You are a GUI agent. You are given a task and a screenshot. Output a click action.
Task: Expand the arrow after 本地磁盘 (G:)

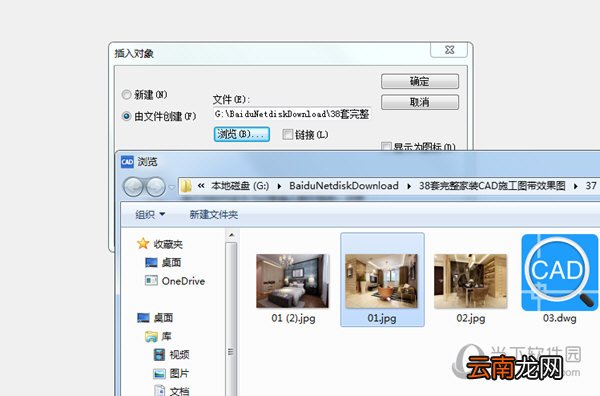279,186
